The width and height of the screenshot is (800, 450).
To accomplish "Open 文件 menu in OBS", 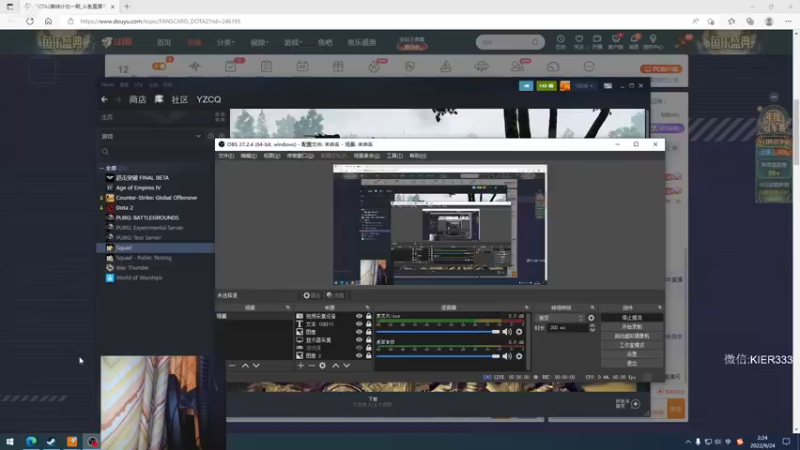I will [226, 156].
